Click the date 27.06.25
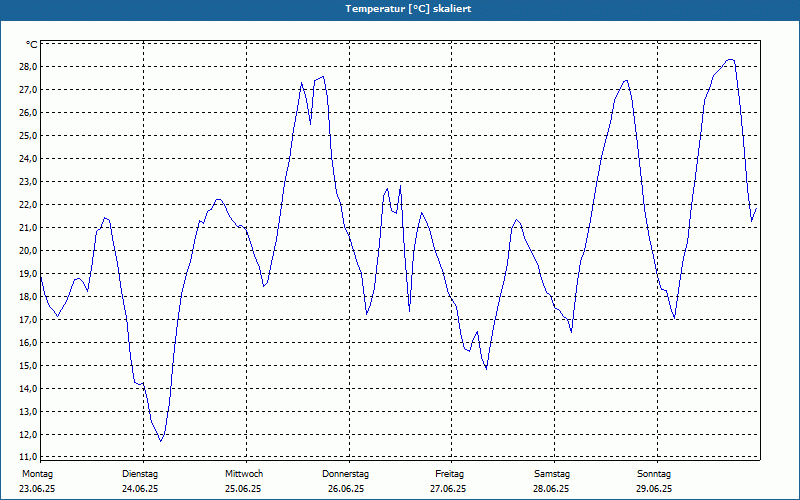Image resolution: width=800 pixels, height=500 pixels. [448, 489]
